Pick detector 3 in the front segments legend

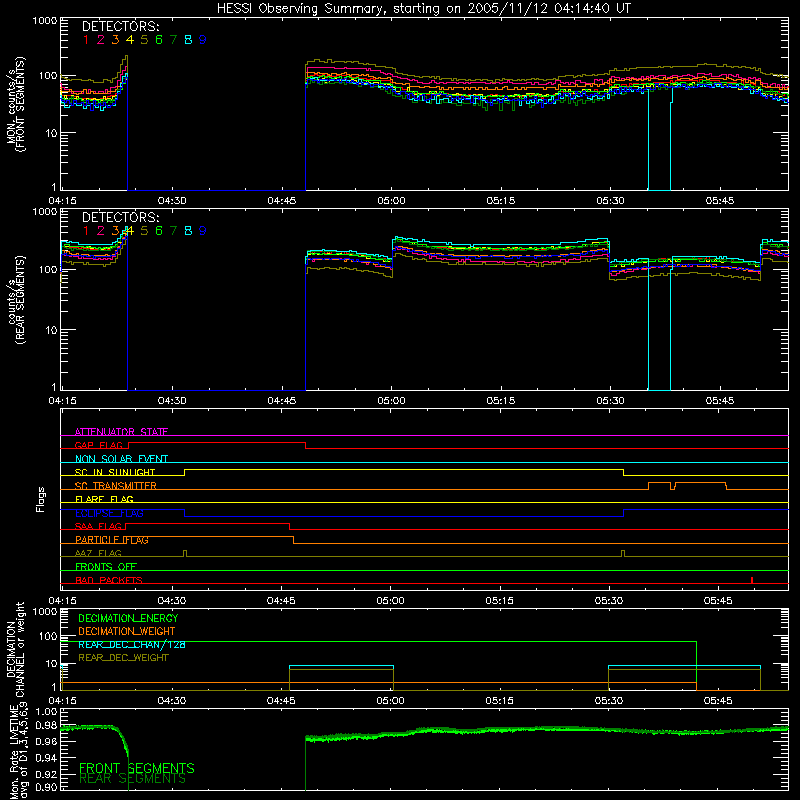[115, 40]
